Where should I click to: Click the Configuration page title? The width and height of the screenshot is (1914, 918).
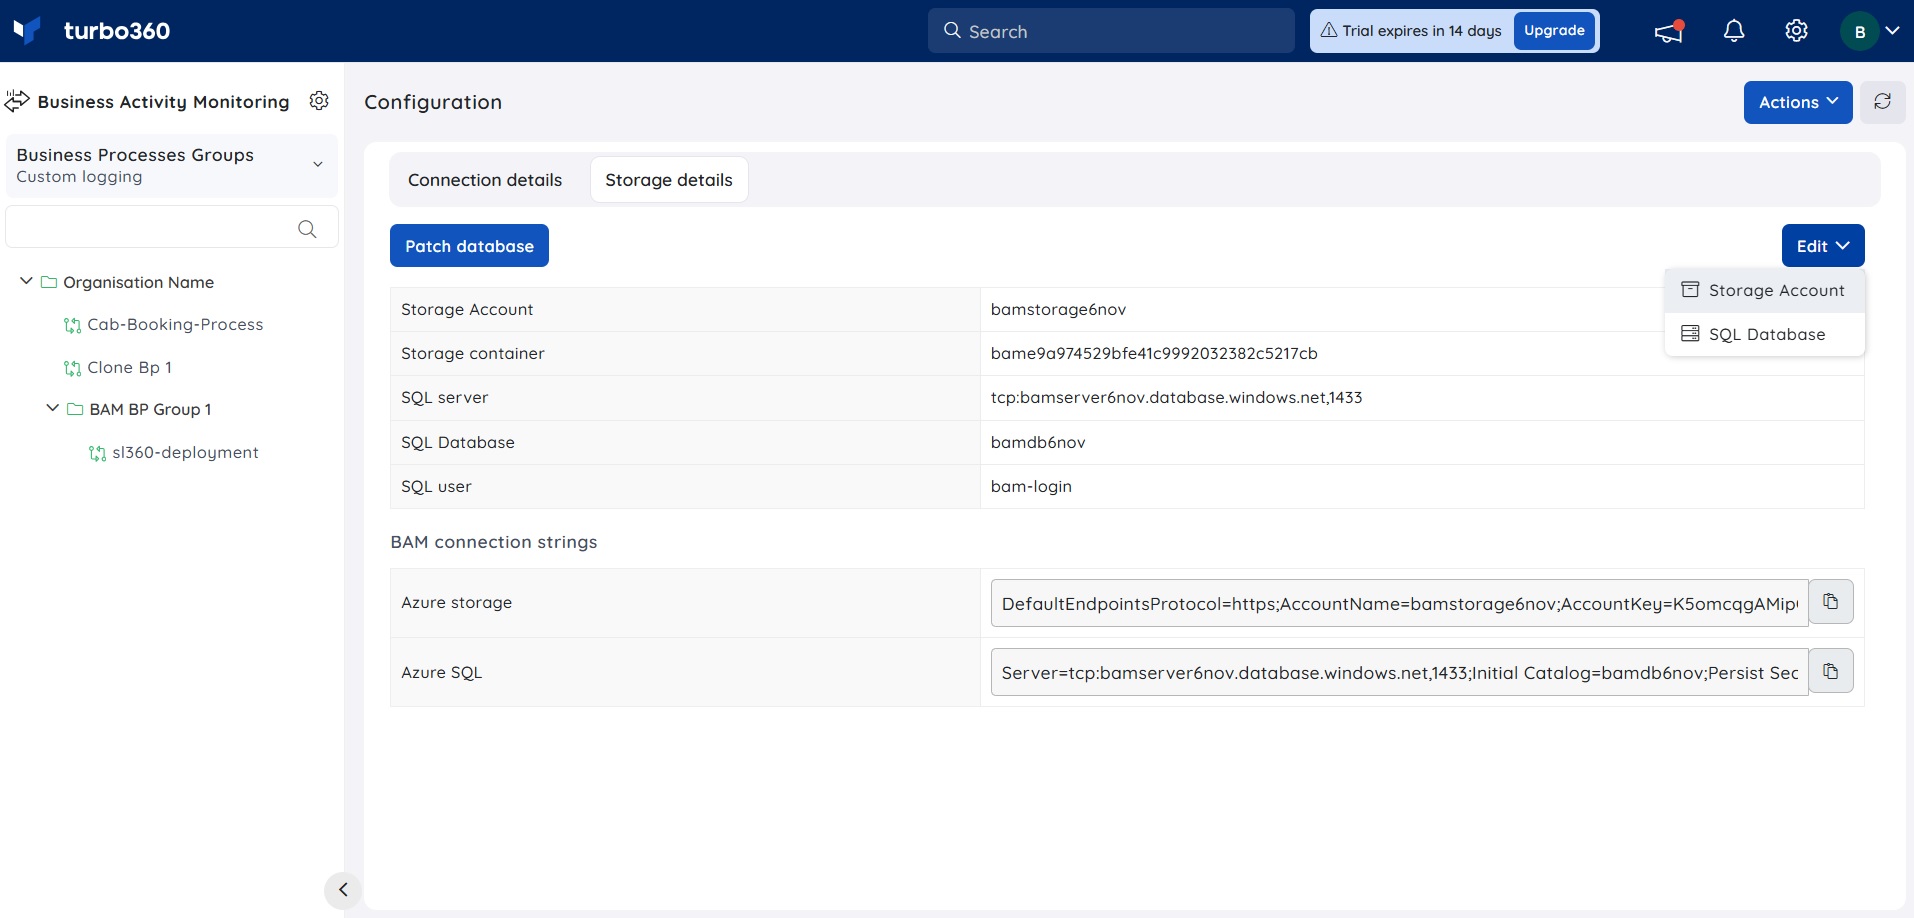(433, 102)
